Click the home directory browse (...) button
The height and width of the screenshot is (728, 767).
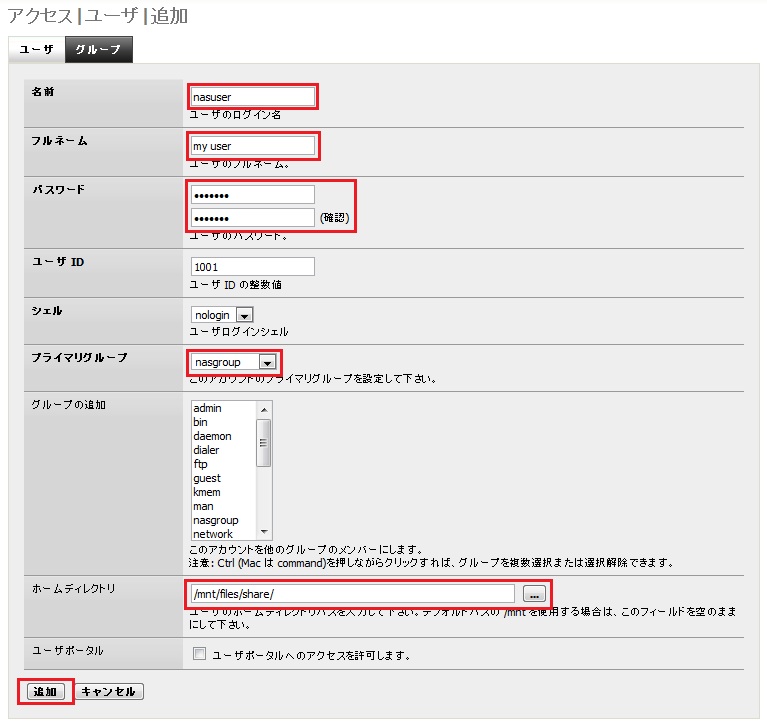533,593
